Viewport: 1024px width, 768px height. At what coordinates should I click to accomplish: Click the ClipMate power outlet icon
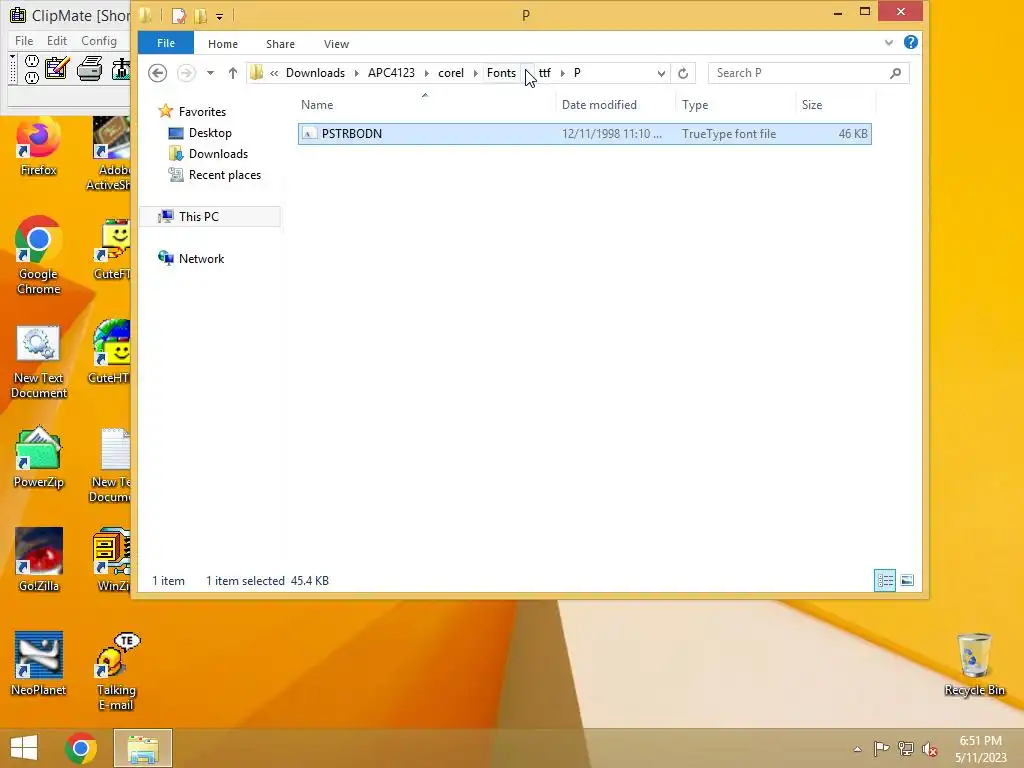[x=31, y=69]
